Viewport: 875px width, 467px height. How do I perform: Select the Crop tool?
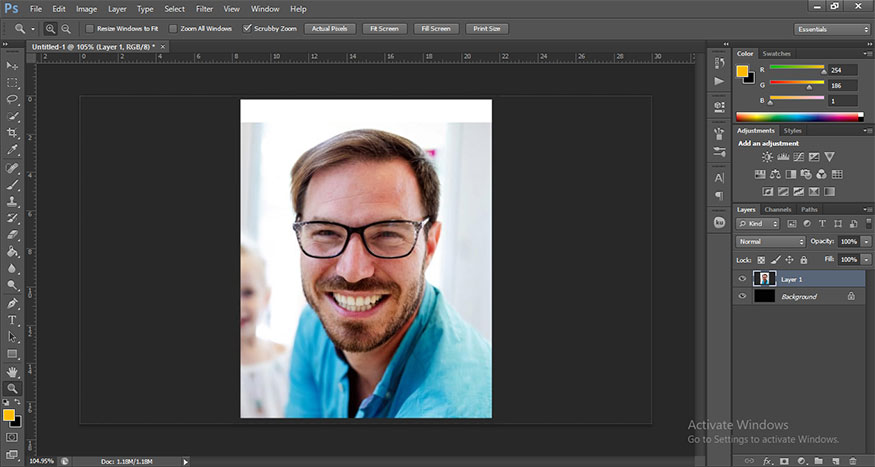click(x=12, y=133)
